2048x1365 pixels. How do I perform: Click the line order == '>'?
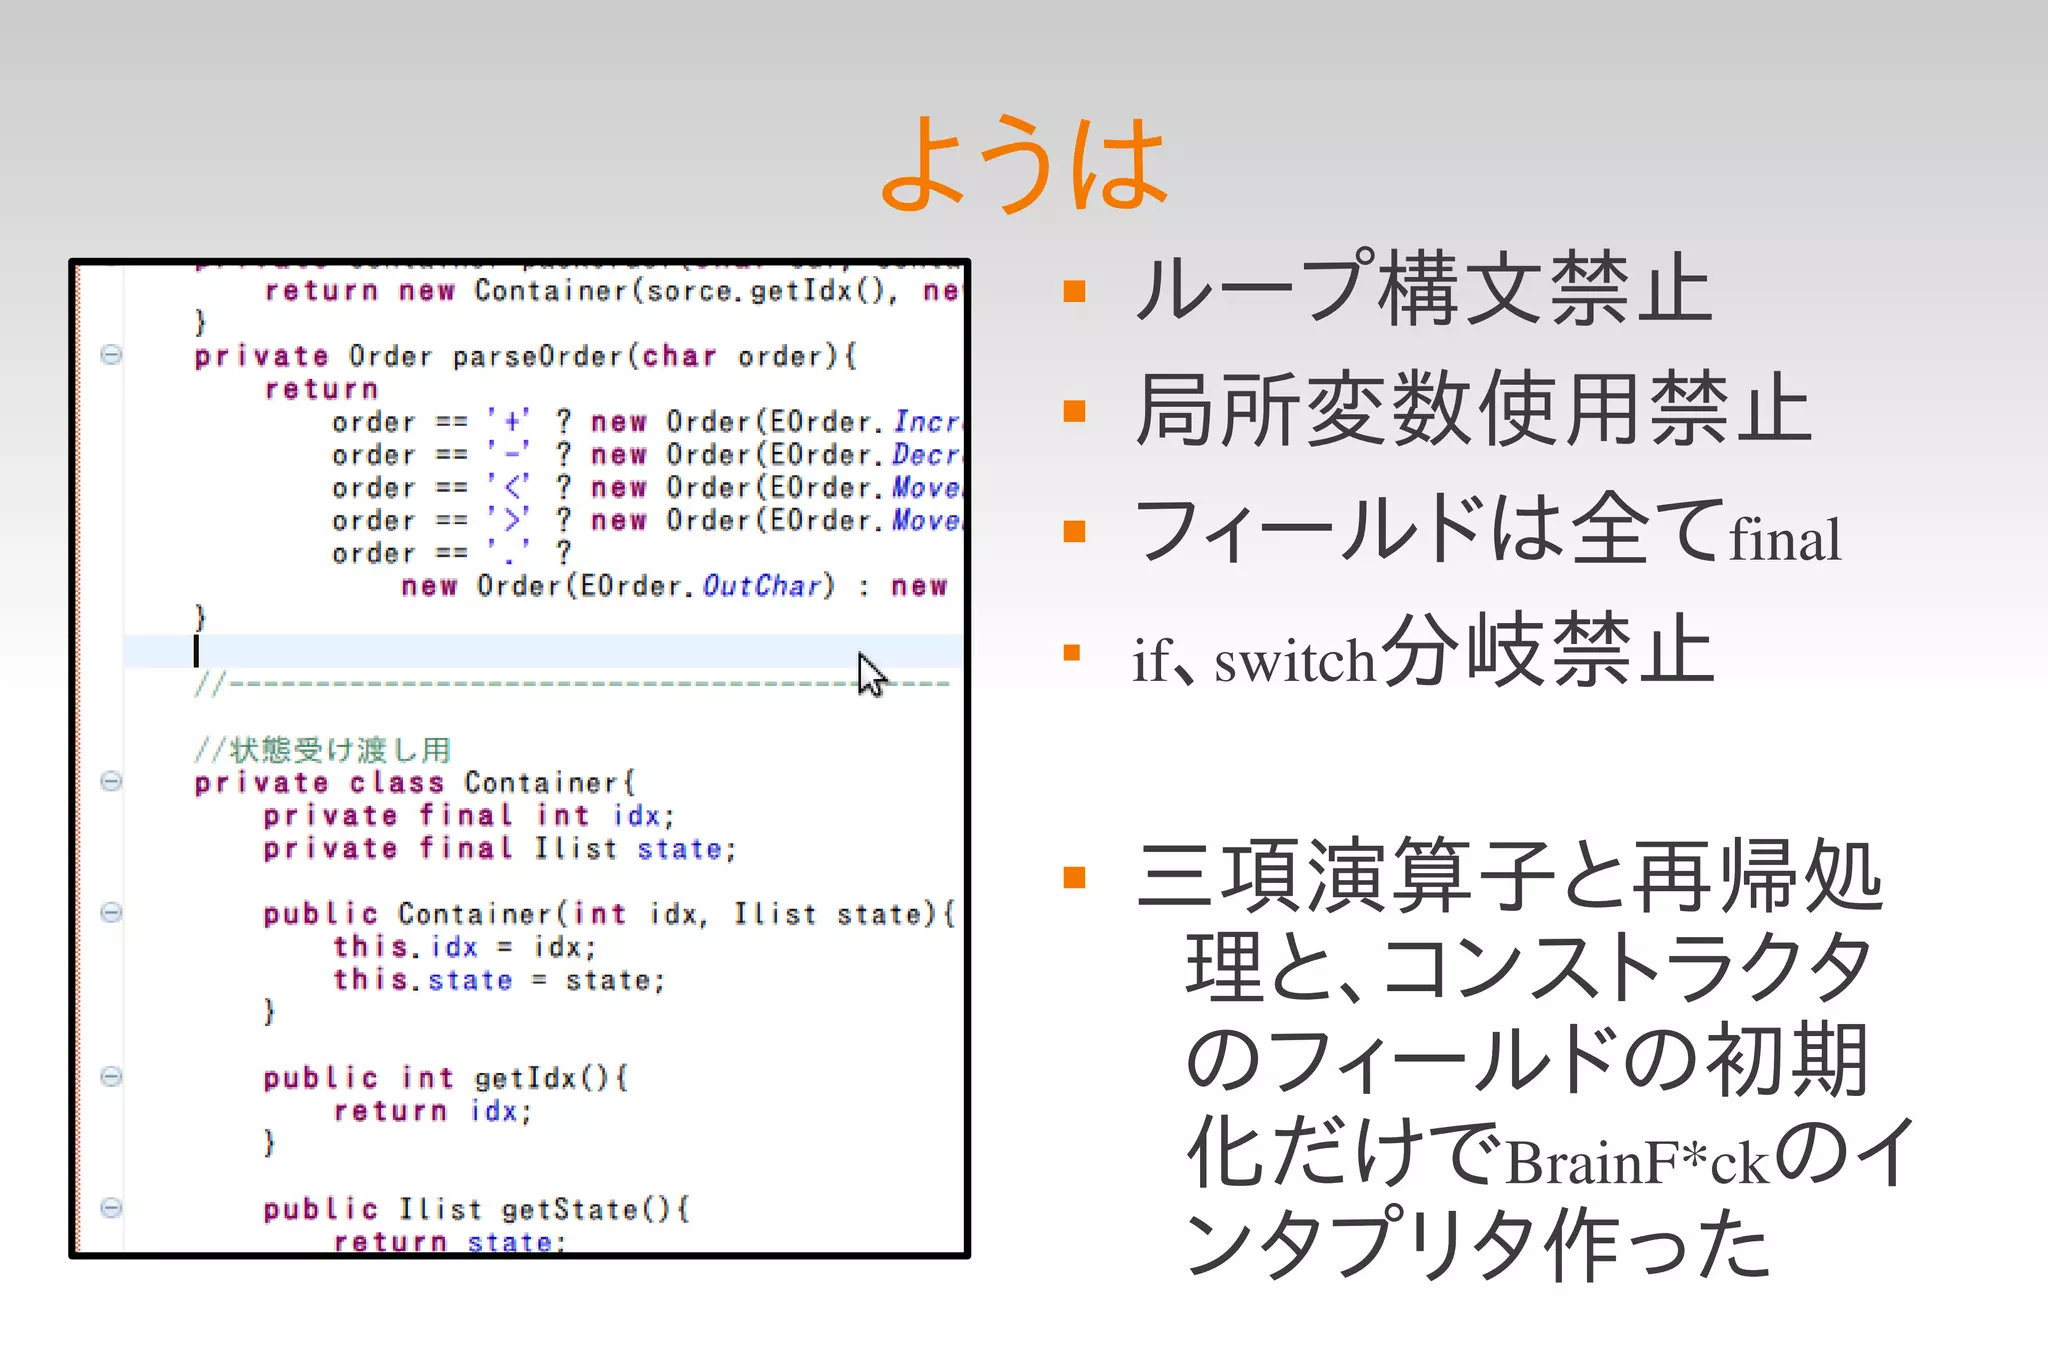646,520
